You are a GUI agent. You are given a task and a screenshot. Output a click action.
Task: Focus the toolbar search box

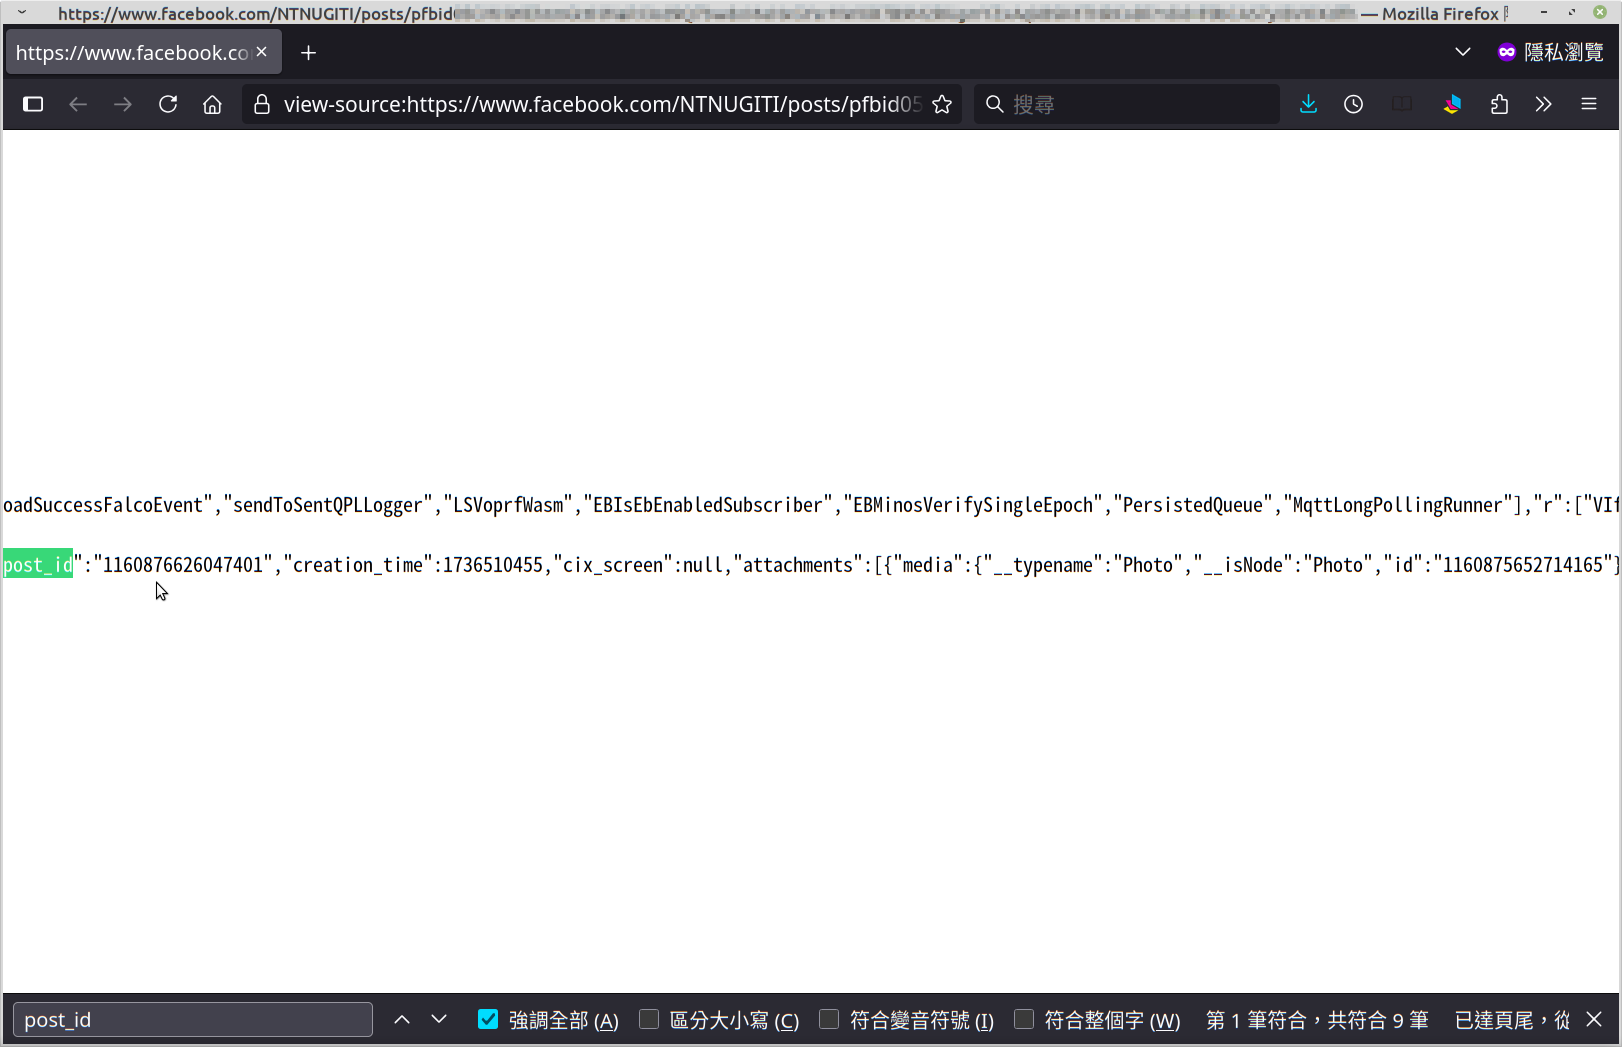1127,104
